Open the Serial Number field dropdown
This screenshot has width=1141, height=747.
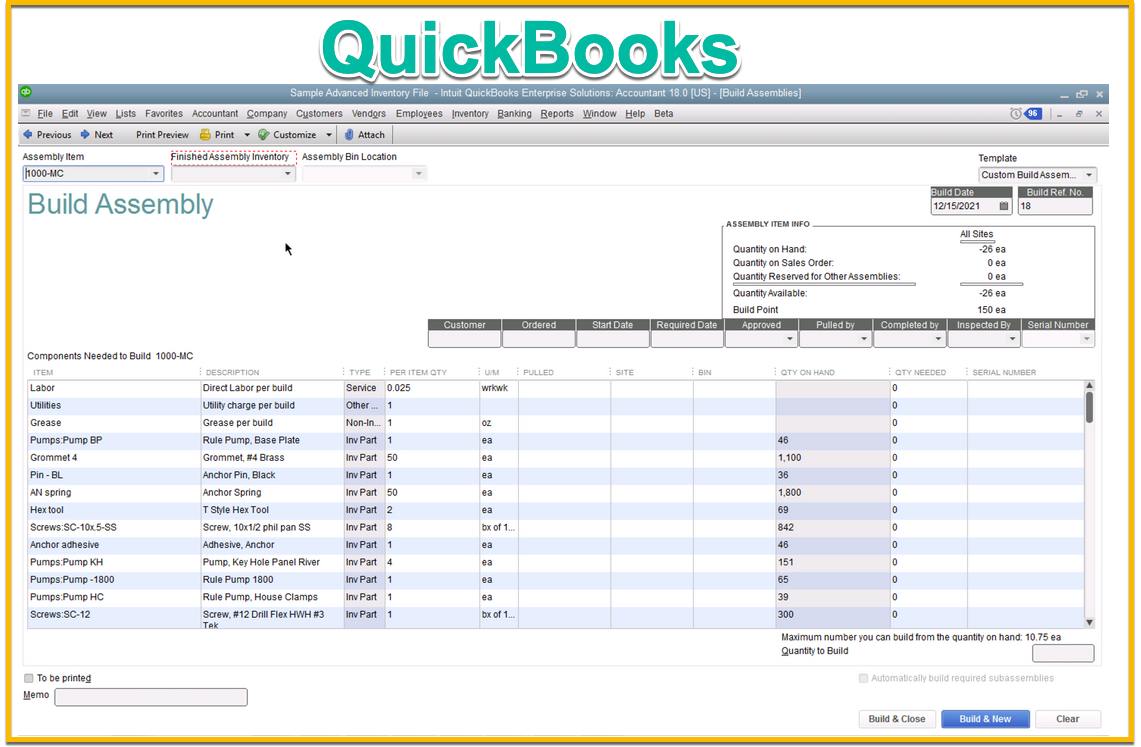[x=1086, y=339]
